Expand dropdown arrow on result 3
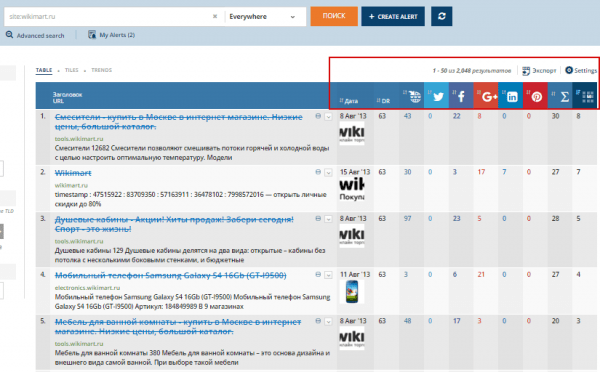600x372 pixels. click(328, 219)
